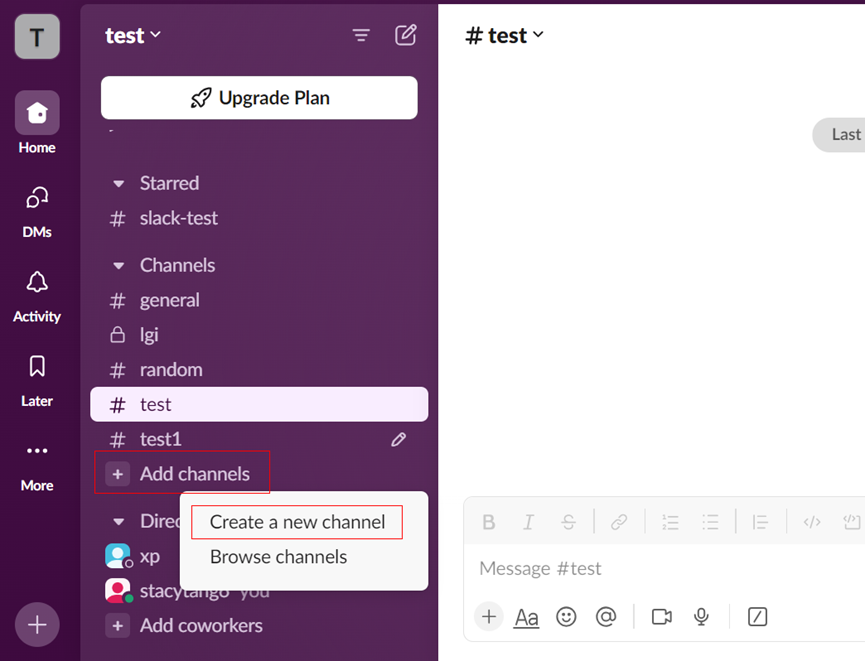The height and width of the screenshot is (661, 865).
Task: Open direct message with xp
Action: [132, 556]
